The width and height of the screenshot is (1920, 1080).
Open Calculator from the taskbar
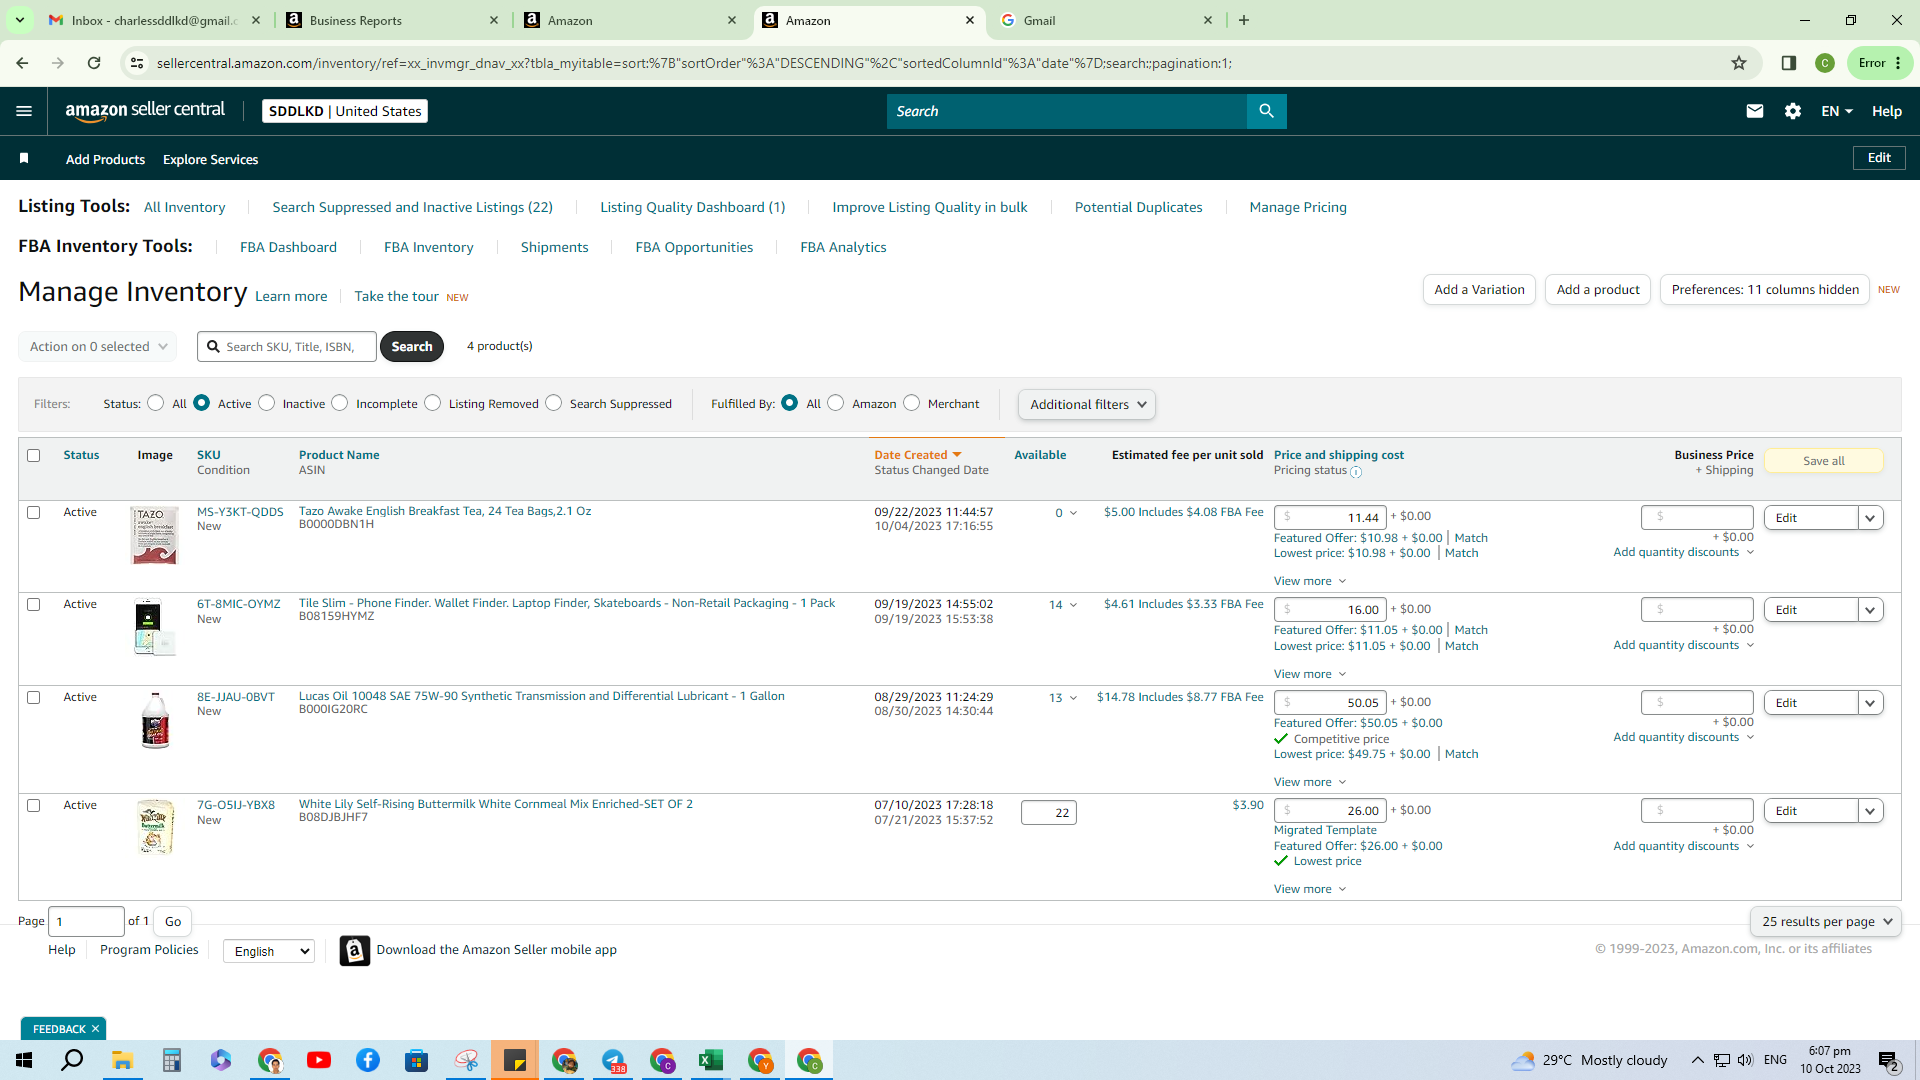tap(172, 1060)
